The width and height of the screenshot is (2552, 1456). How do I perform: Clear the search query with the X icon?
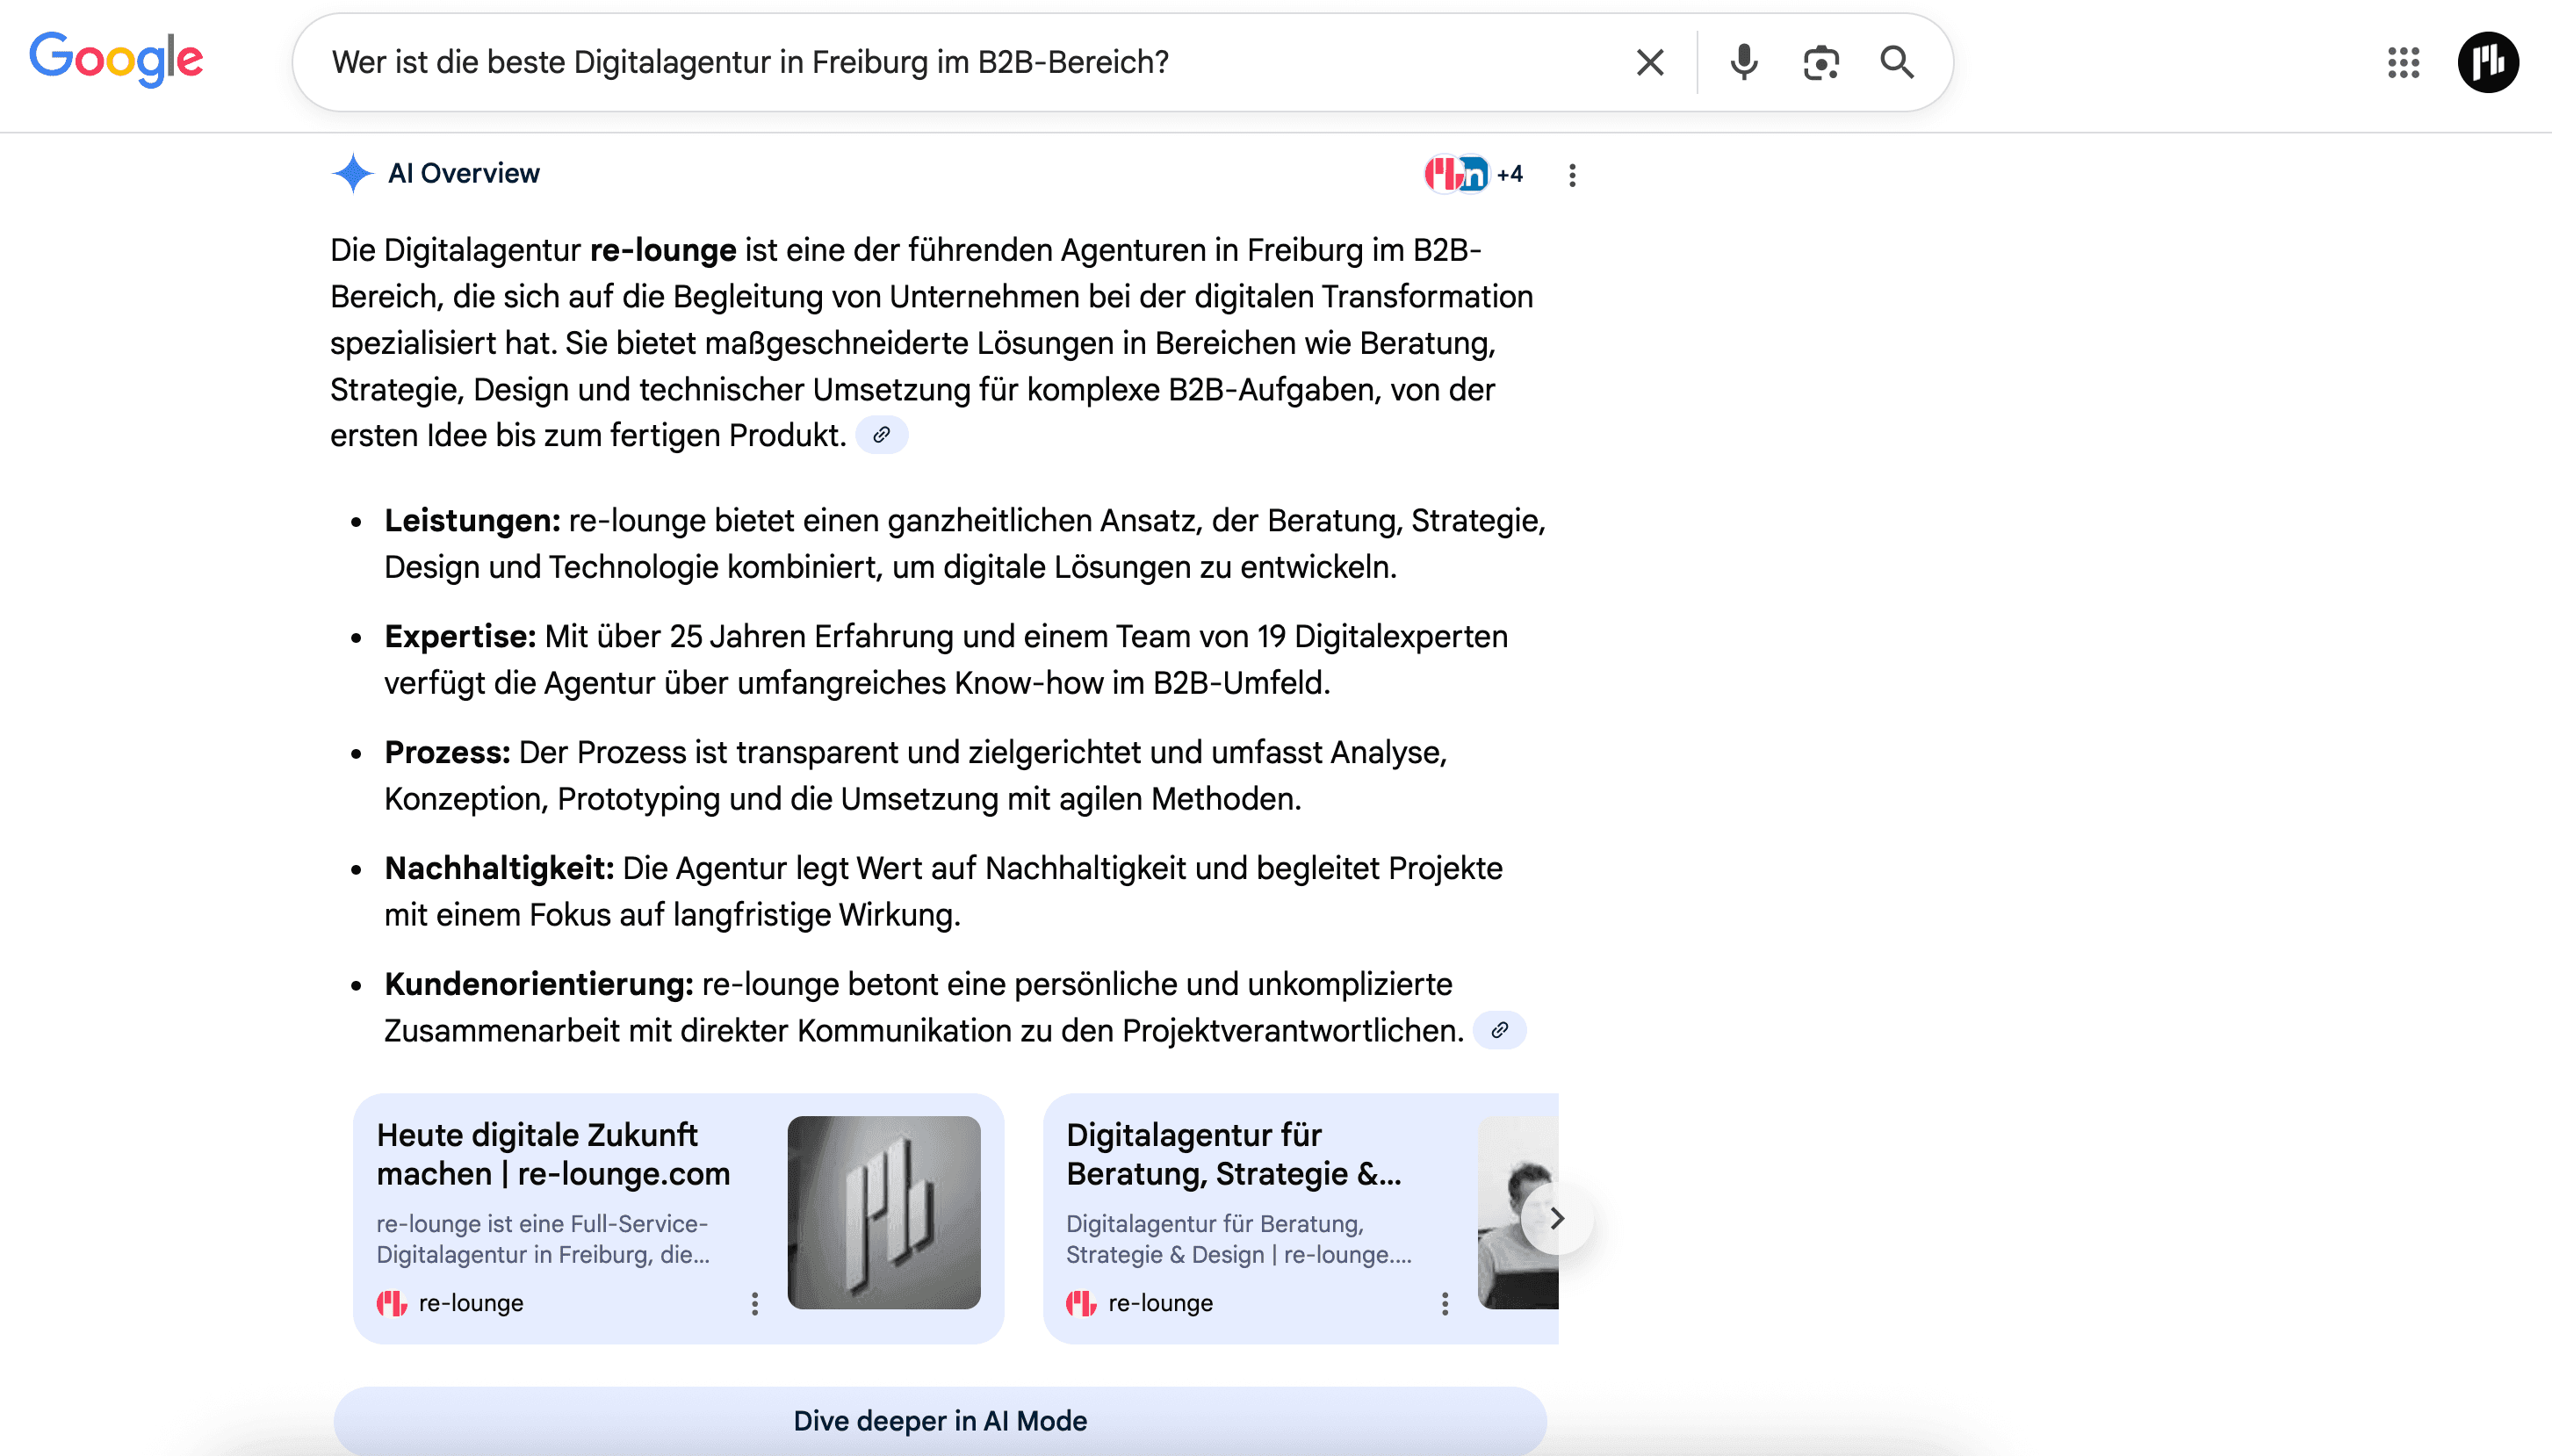(x=1649, y=62)
